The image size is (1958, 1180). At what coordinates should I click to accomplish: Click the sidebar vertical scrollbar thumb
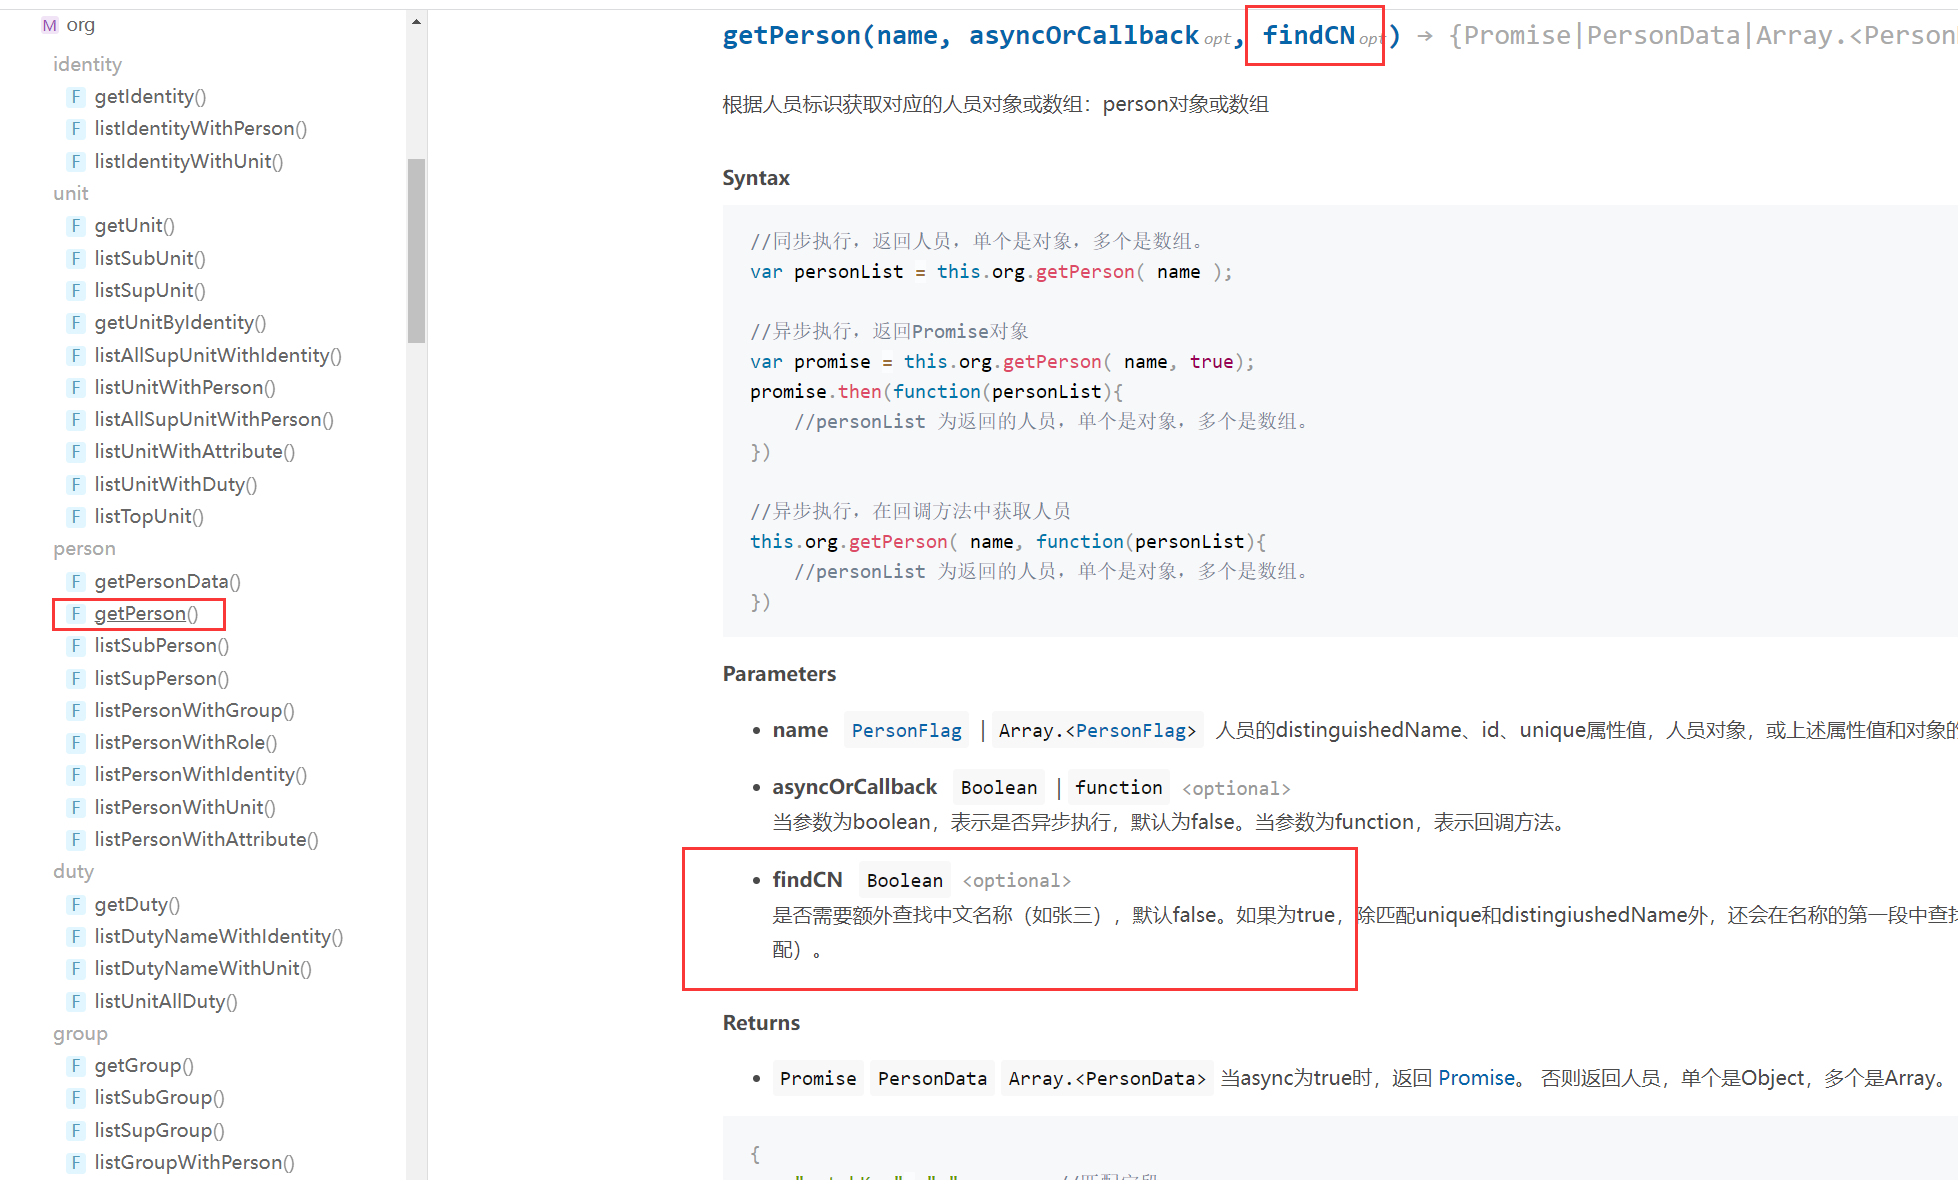coord(416,250)
